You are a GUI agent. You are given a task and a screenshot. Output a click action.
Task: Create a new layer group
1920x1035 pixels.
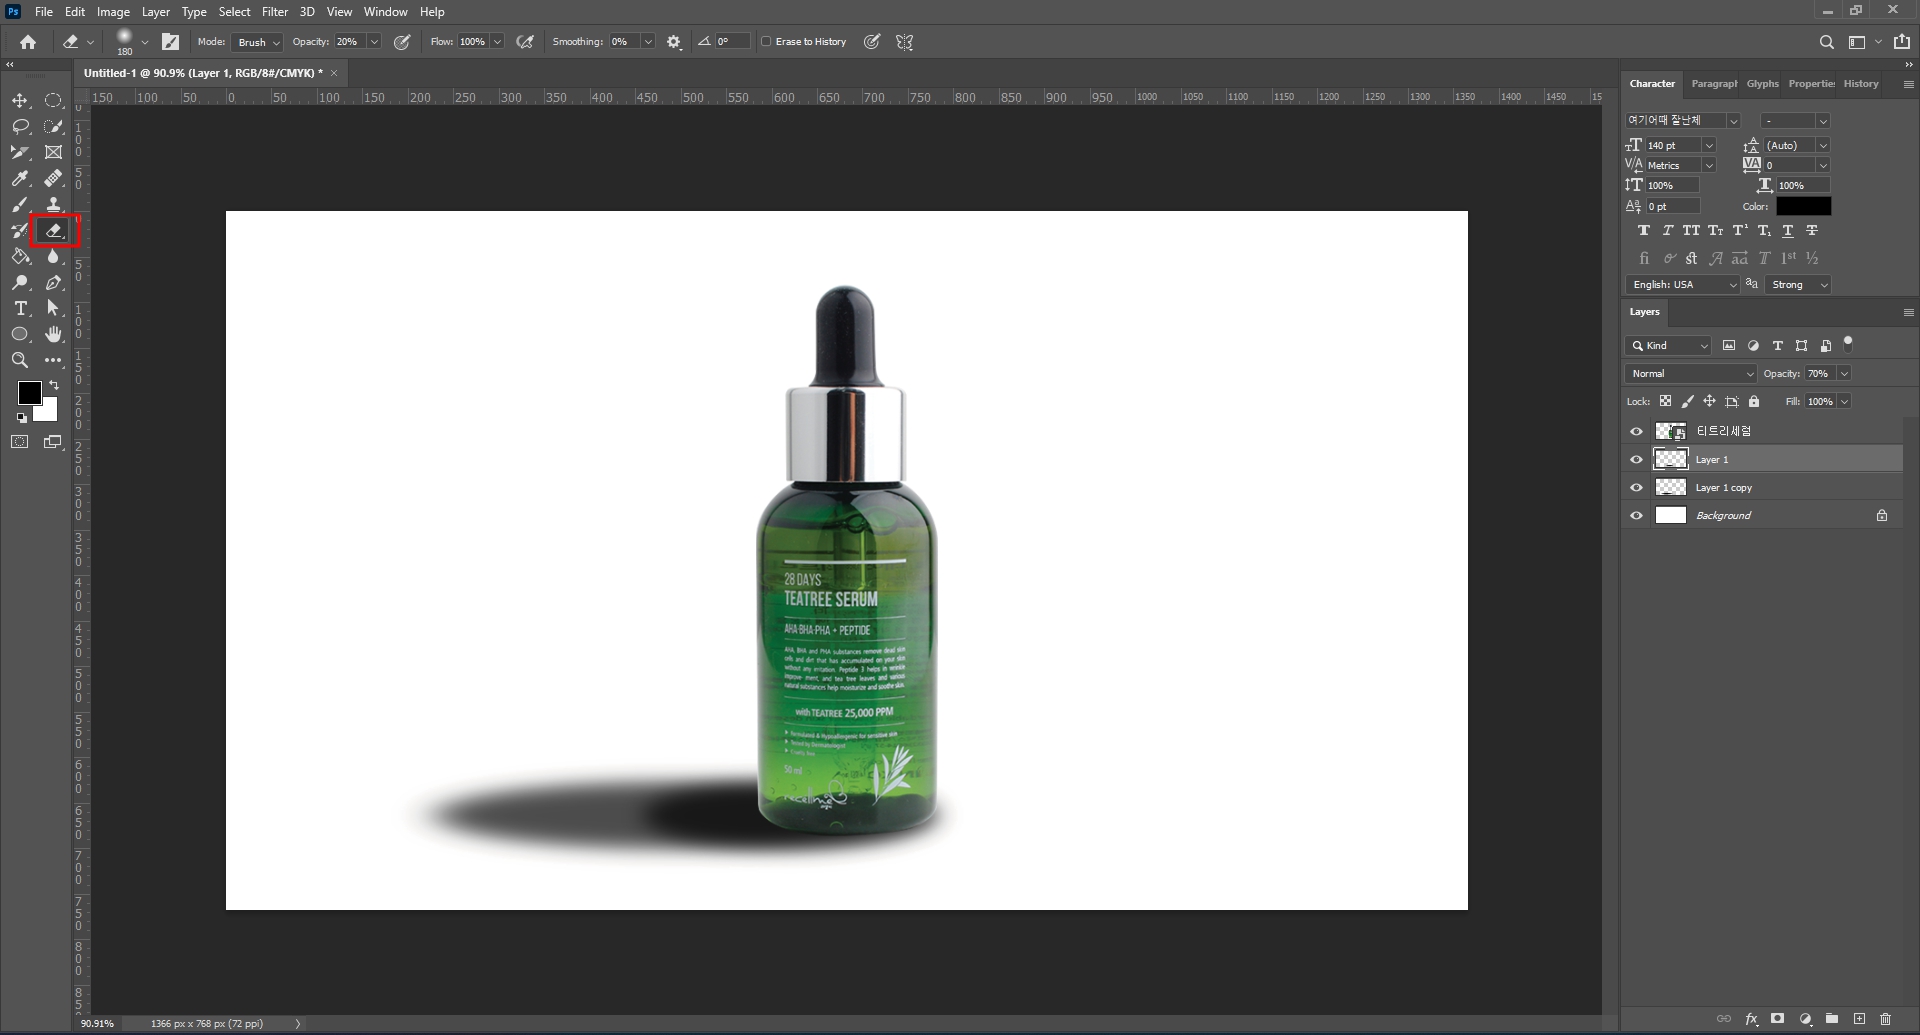coord(1832,1019)
